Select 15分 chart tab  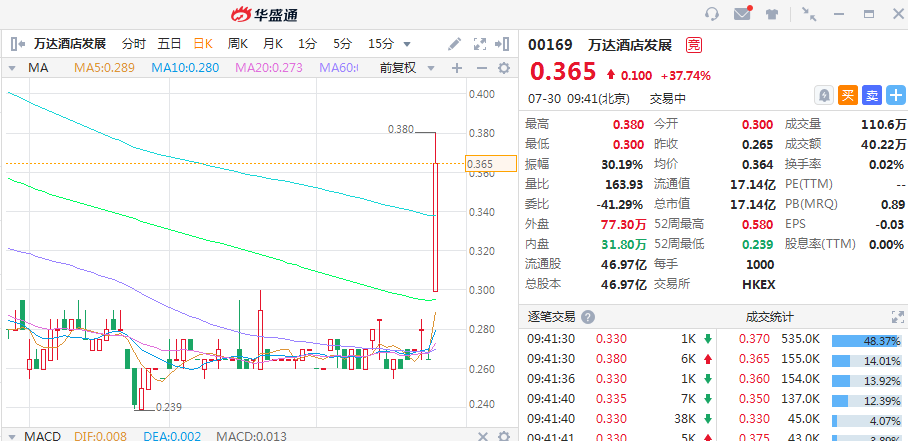coord(381,43)
